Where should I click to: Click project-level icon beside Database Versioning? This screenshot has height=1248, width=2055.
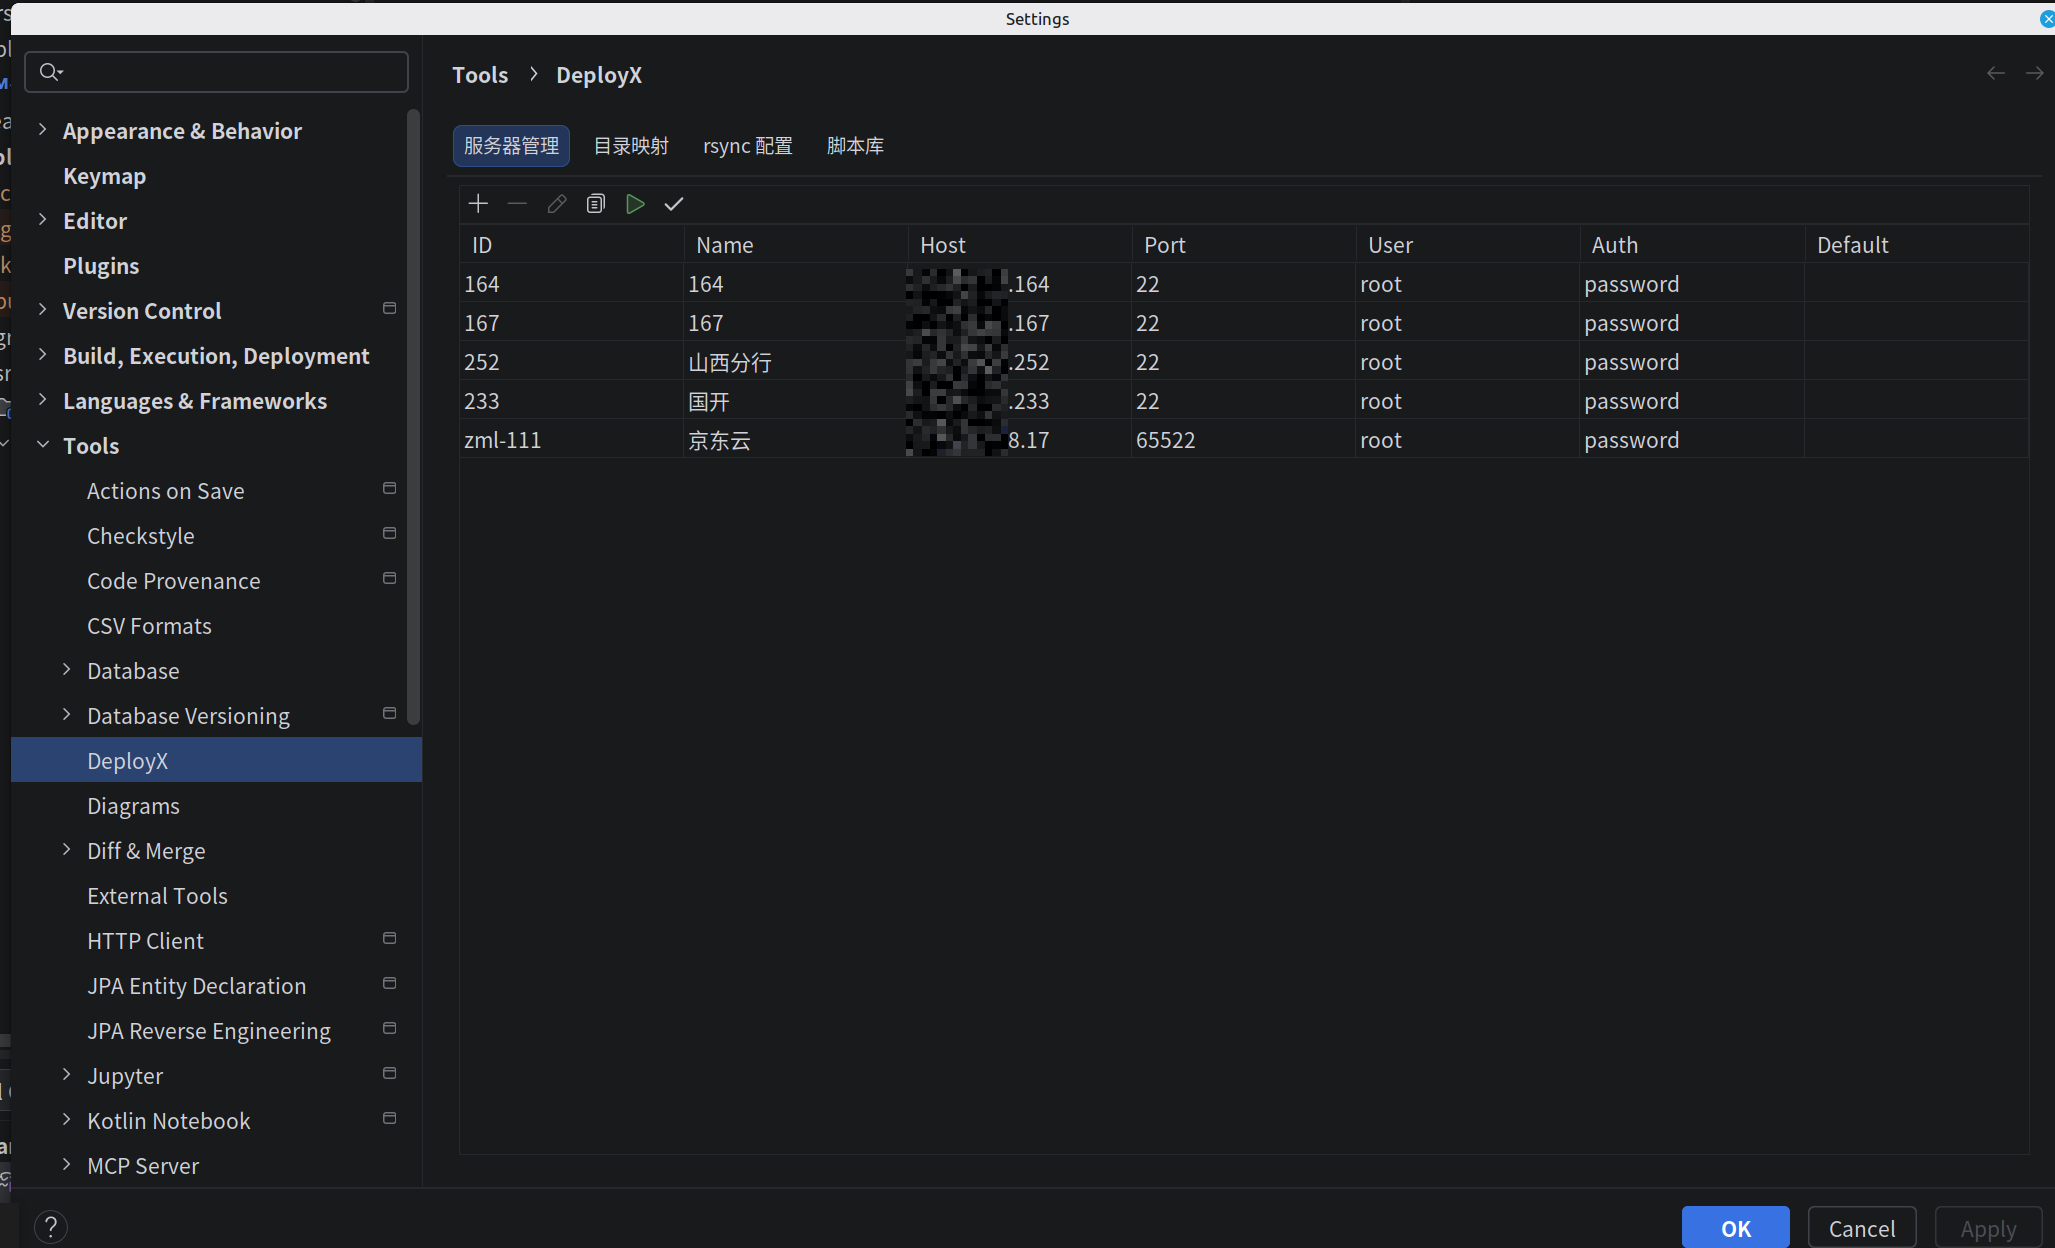point(390,713)
